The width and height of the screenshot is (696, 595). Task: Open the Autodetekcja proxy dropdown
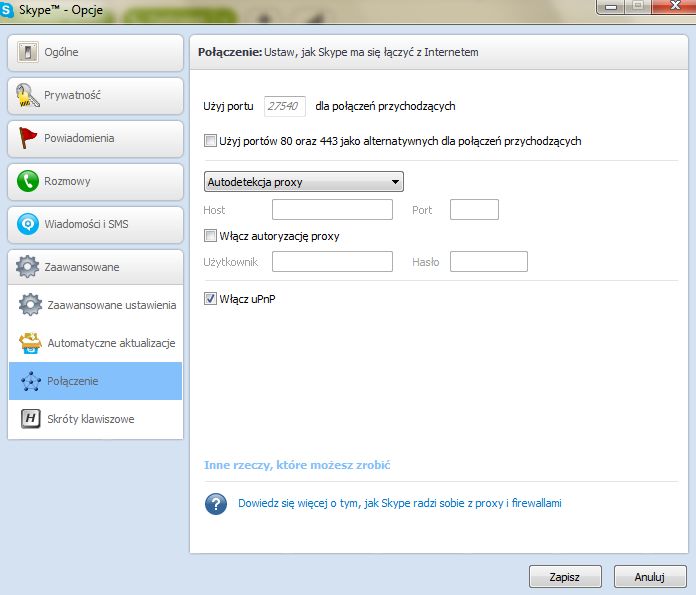coord(304,182)
